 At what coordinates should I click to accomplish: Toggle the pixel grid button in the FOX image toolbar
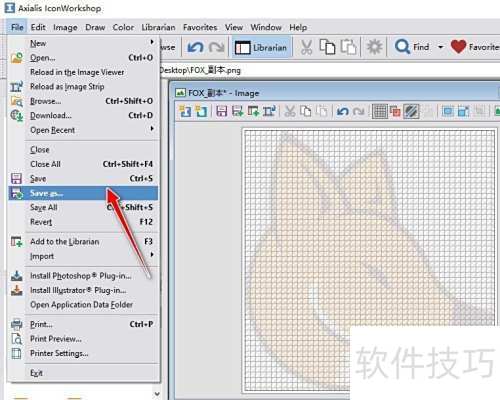tap(380, 111)
